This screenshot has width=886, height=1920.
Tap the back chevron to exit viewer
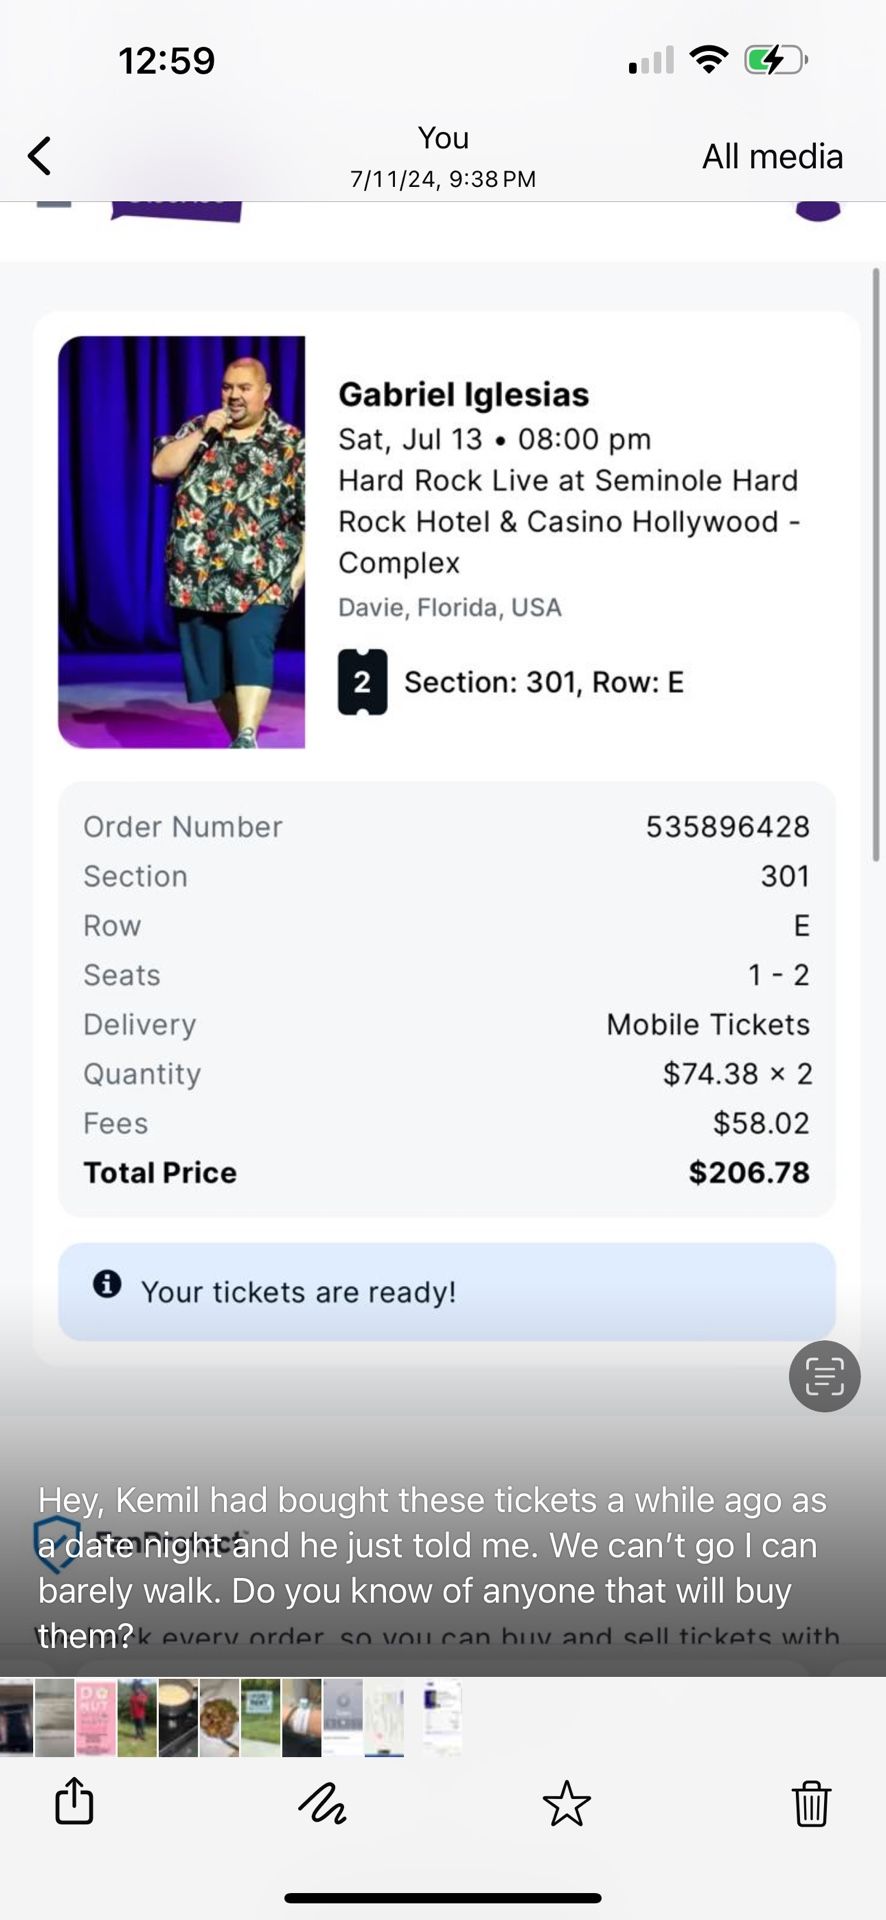pyautogui.click(x=37, y=155)
